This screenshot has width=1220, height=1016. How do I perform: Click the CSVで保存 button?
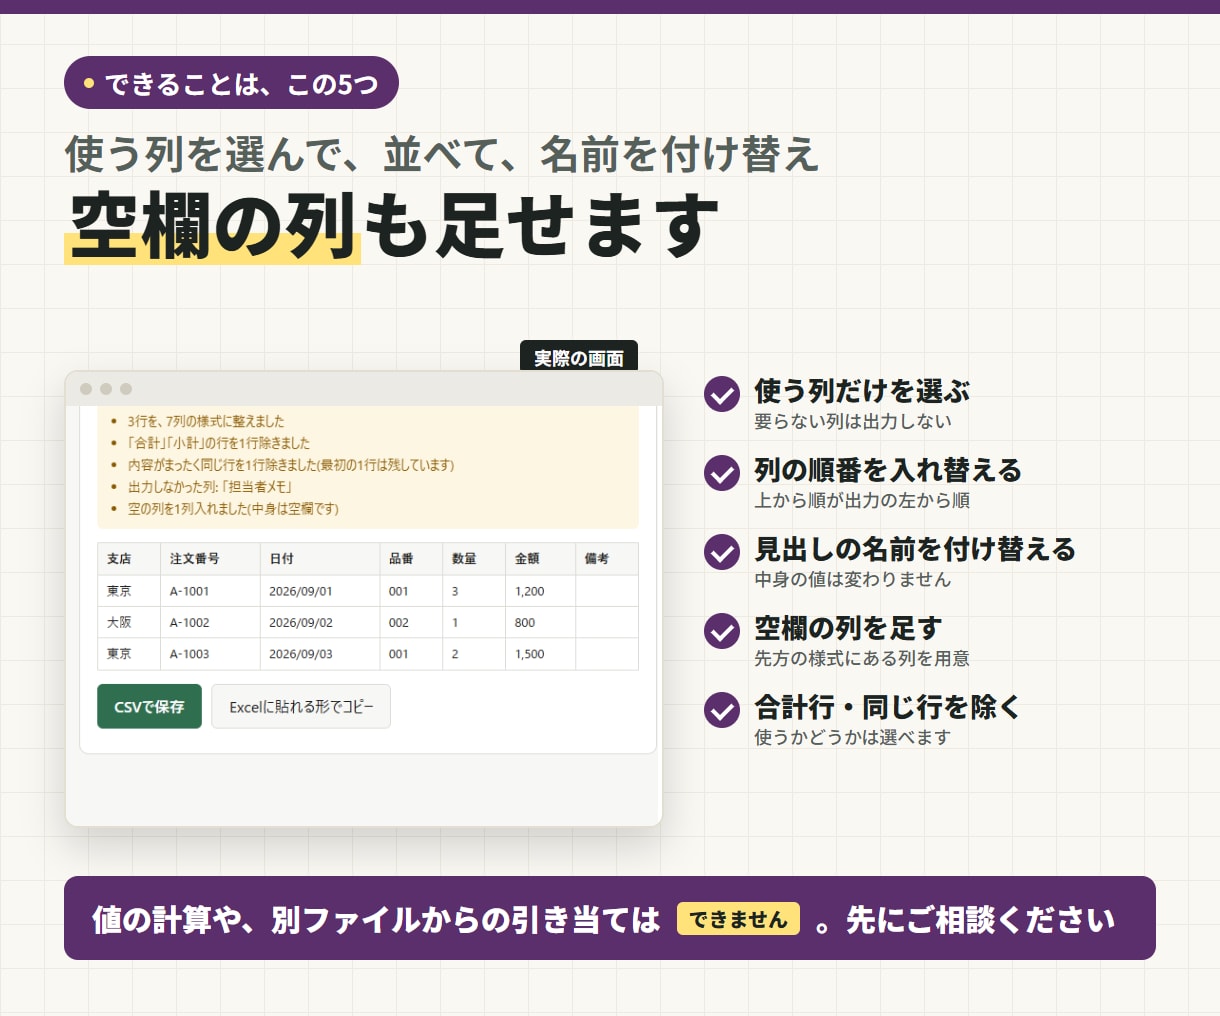[x=149, y=706]
